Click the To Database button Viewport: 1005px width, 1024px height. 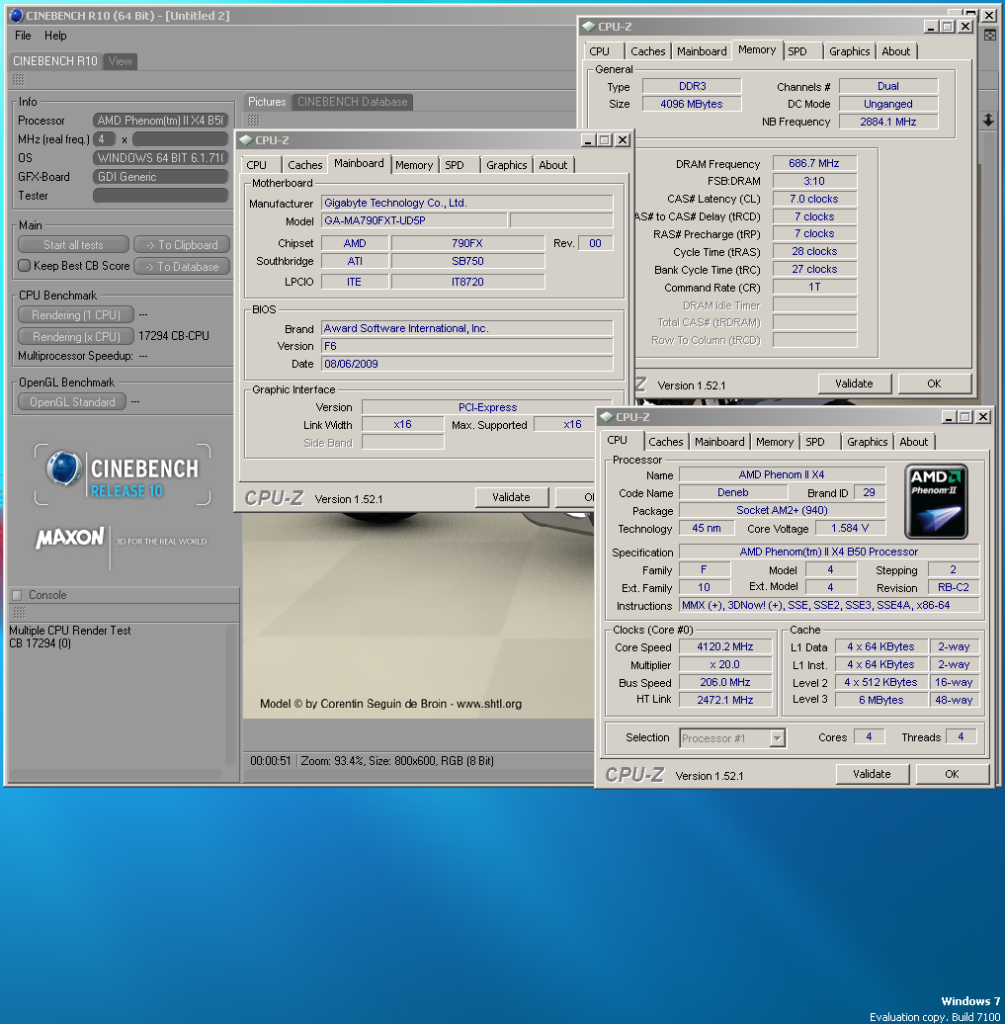coord(182,266)
